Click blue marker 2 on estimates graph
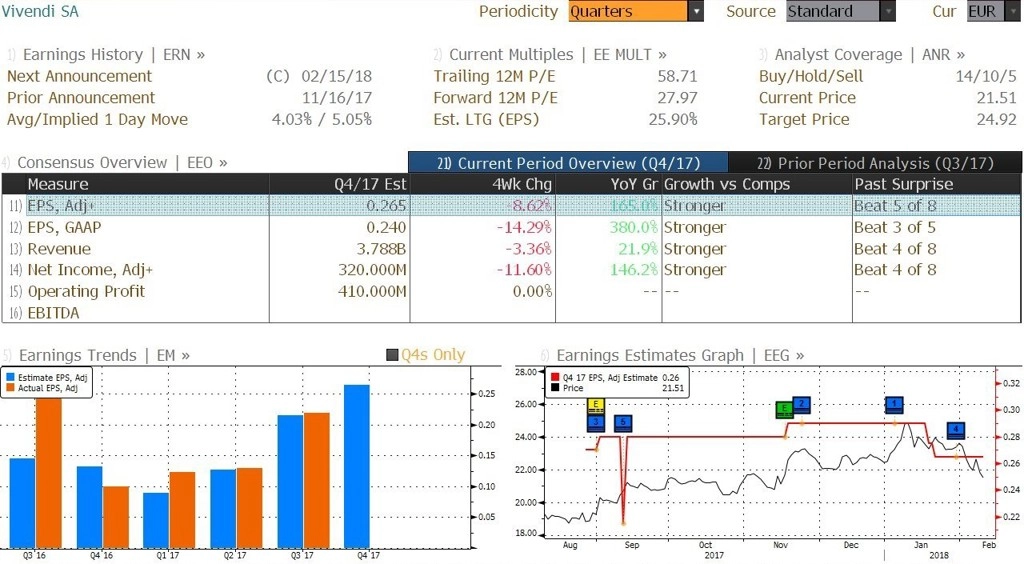The height and width of the screenshot is (564, 1024). [801, 404]
